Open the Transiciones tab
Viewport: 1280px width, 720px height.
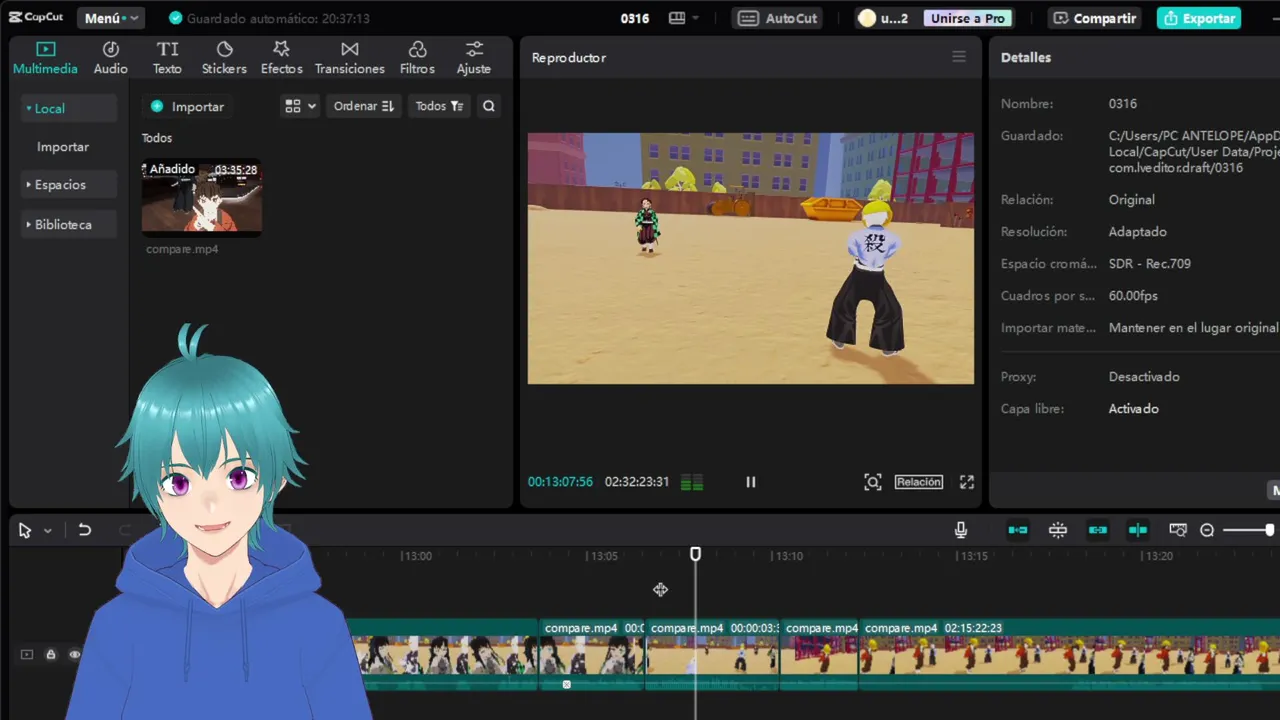point(349,58)
